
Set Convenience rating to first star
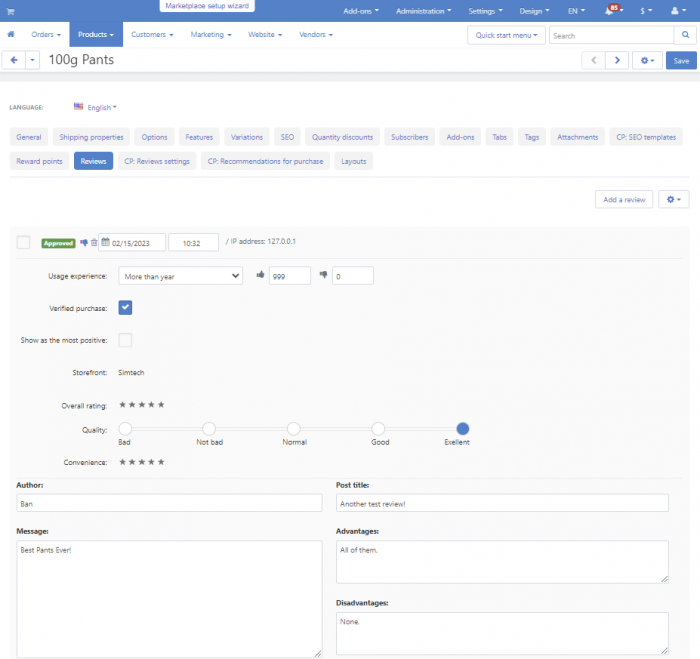[x=122, y=462]
